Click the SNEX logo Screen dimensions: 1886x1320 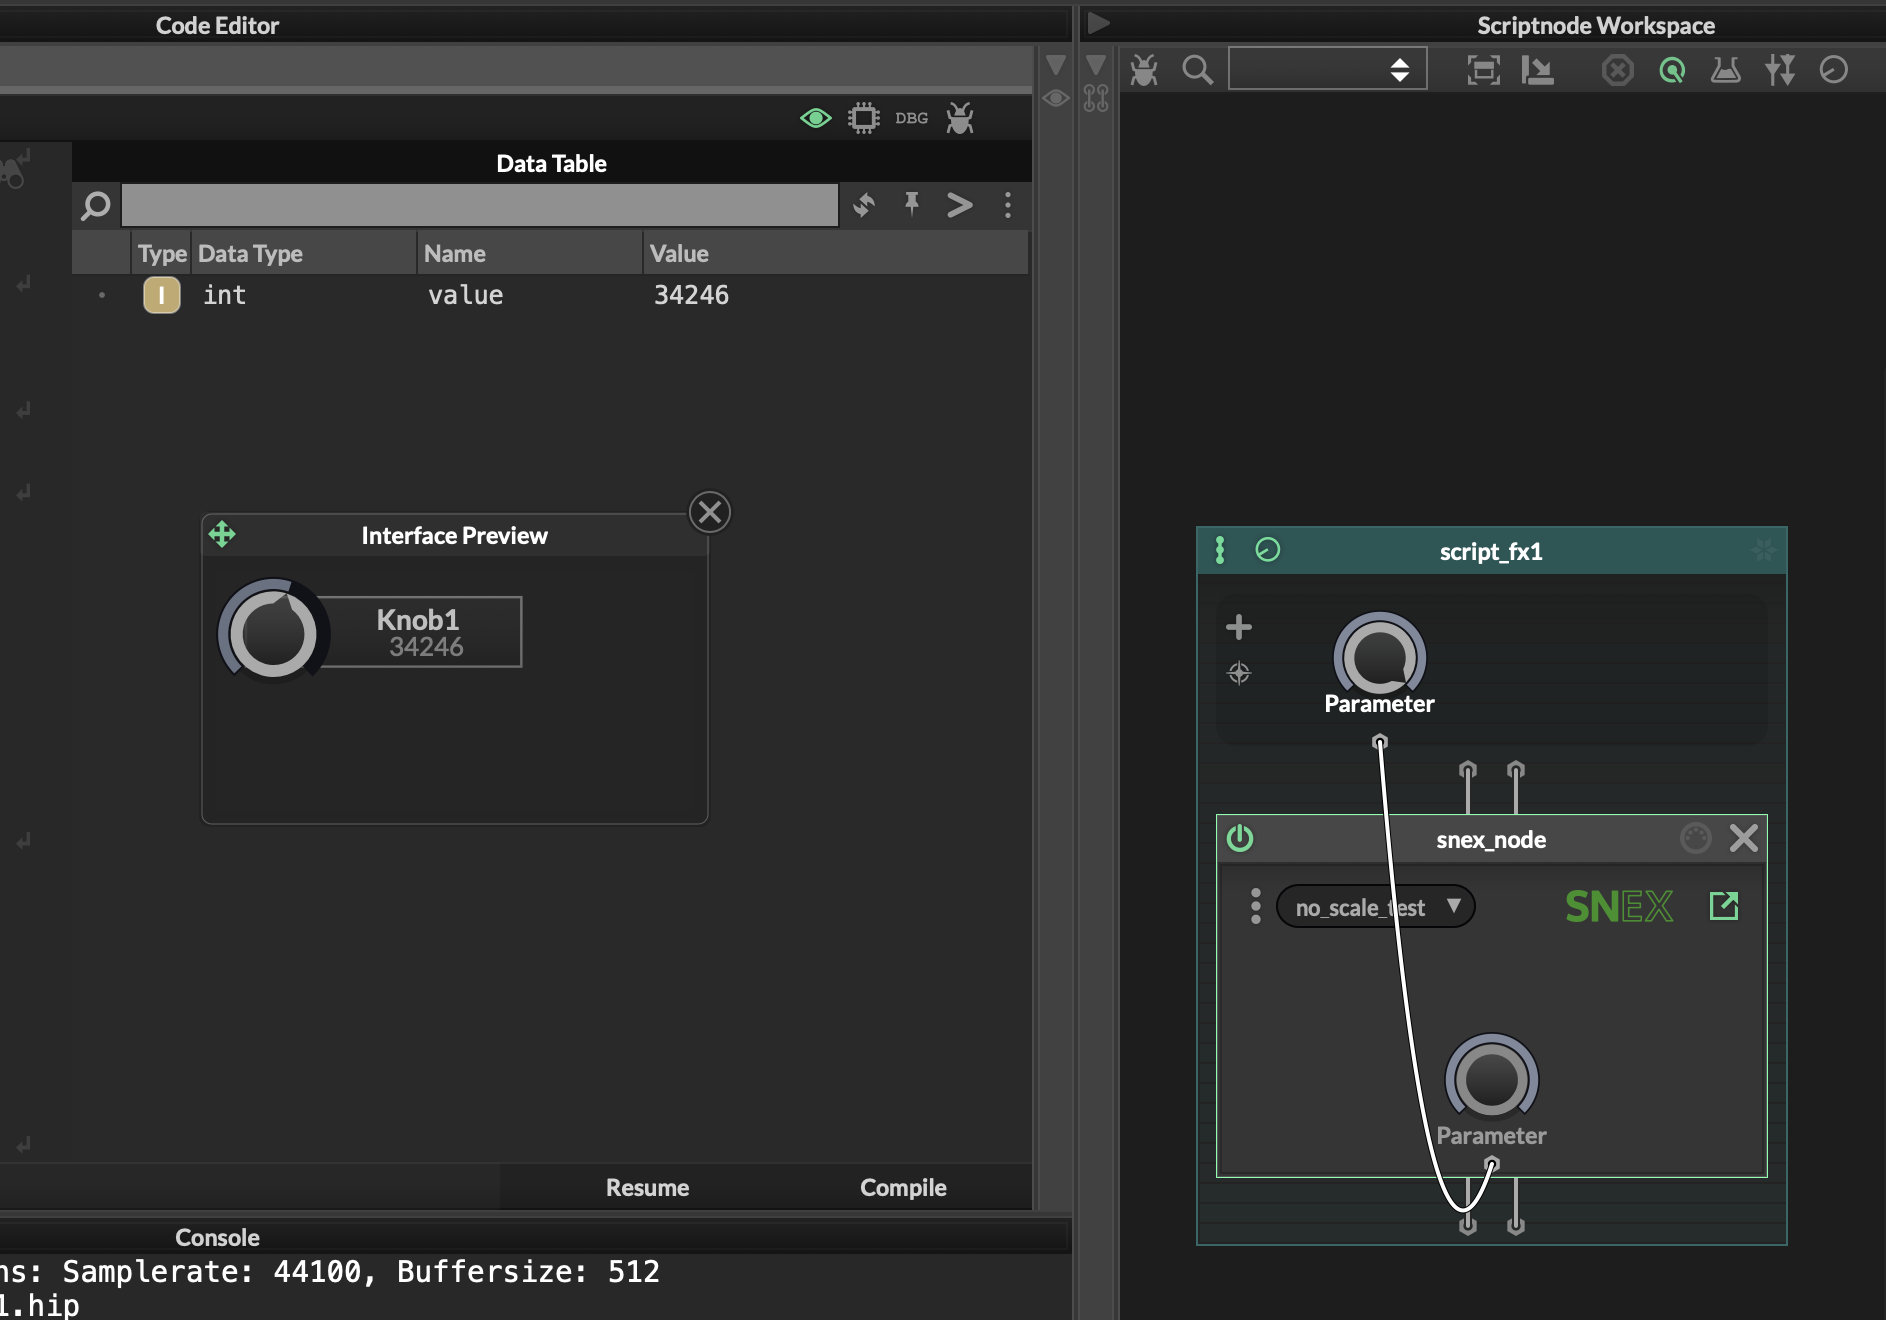coord(1619,907)
